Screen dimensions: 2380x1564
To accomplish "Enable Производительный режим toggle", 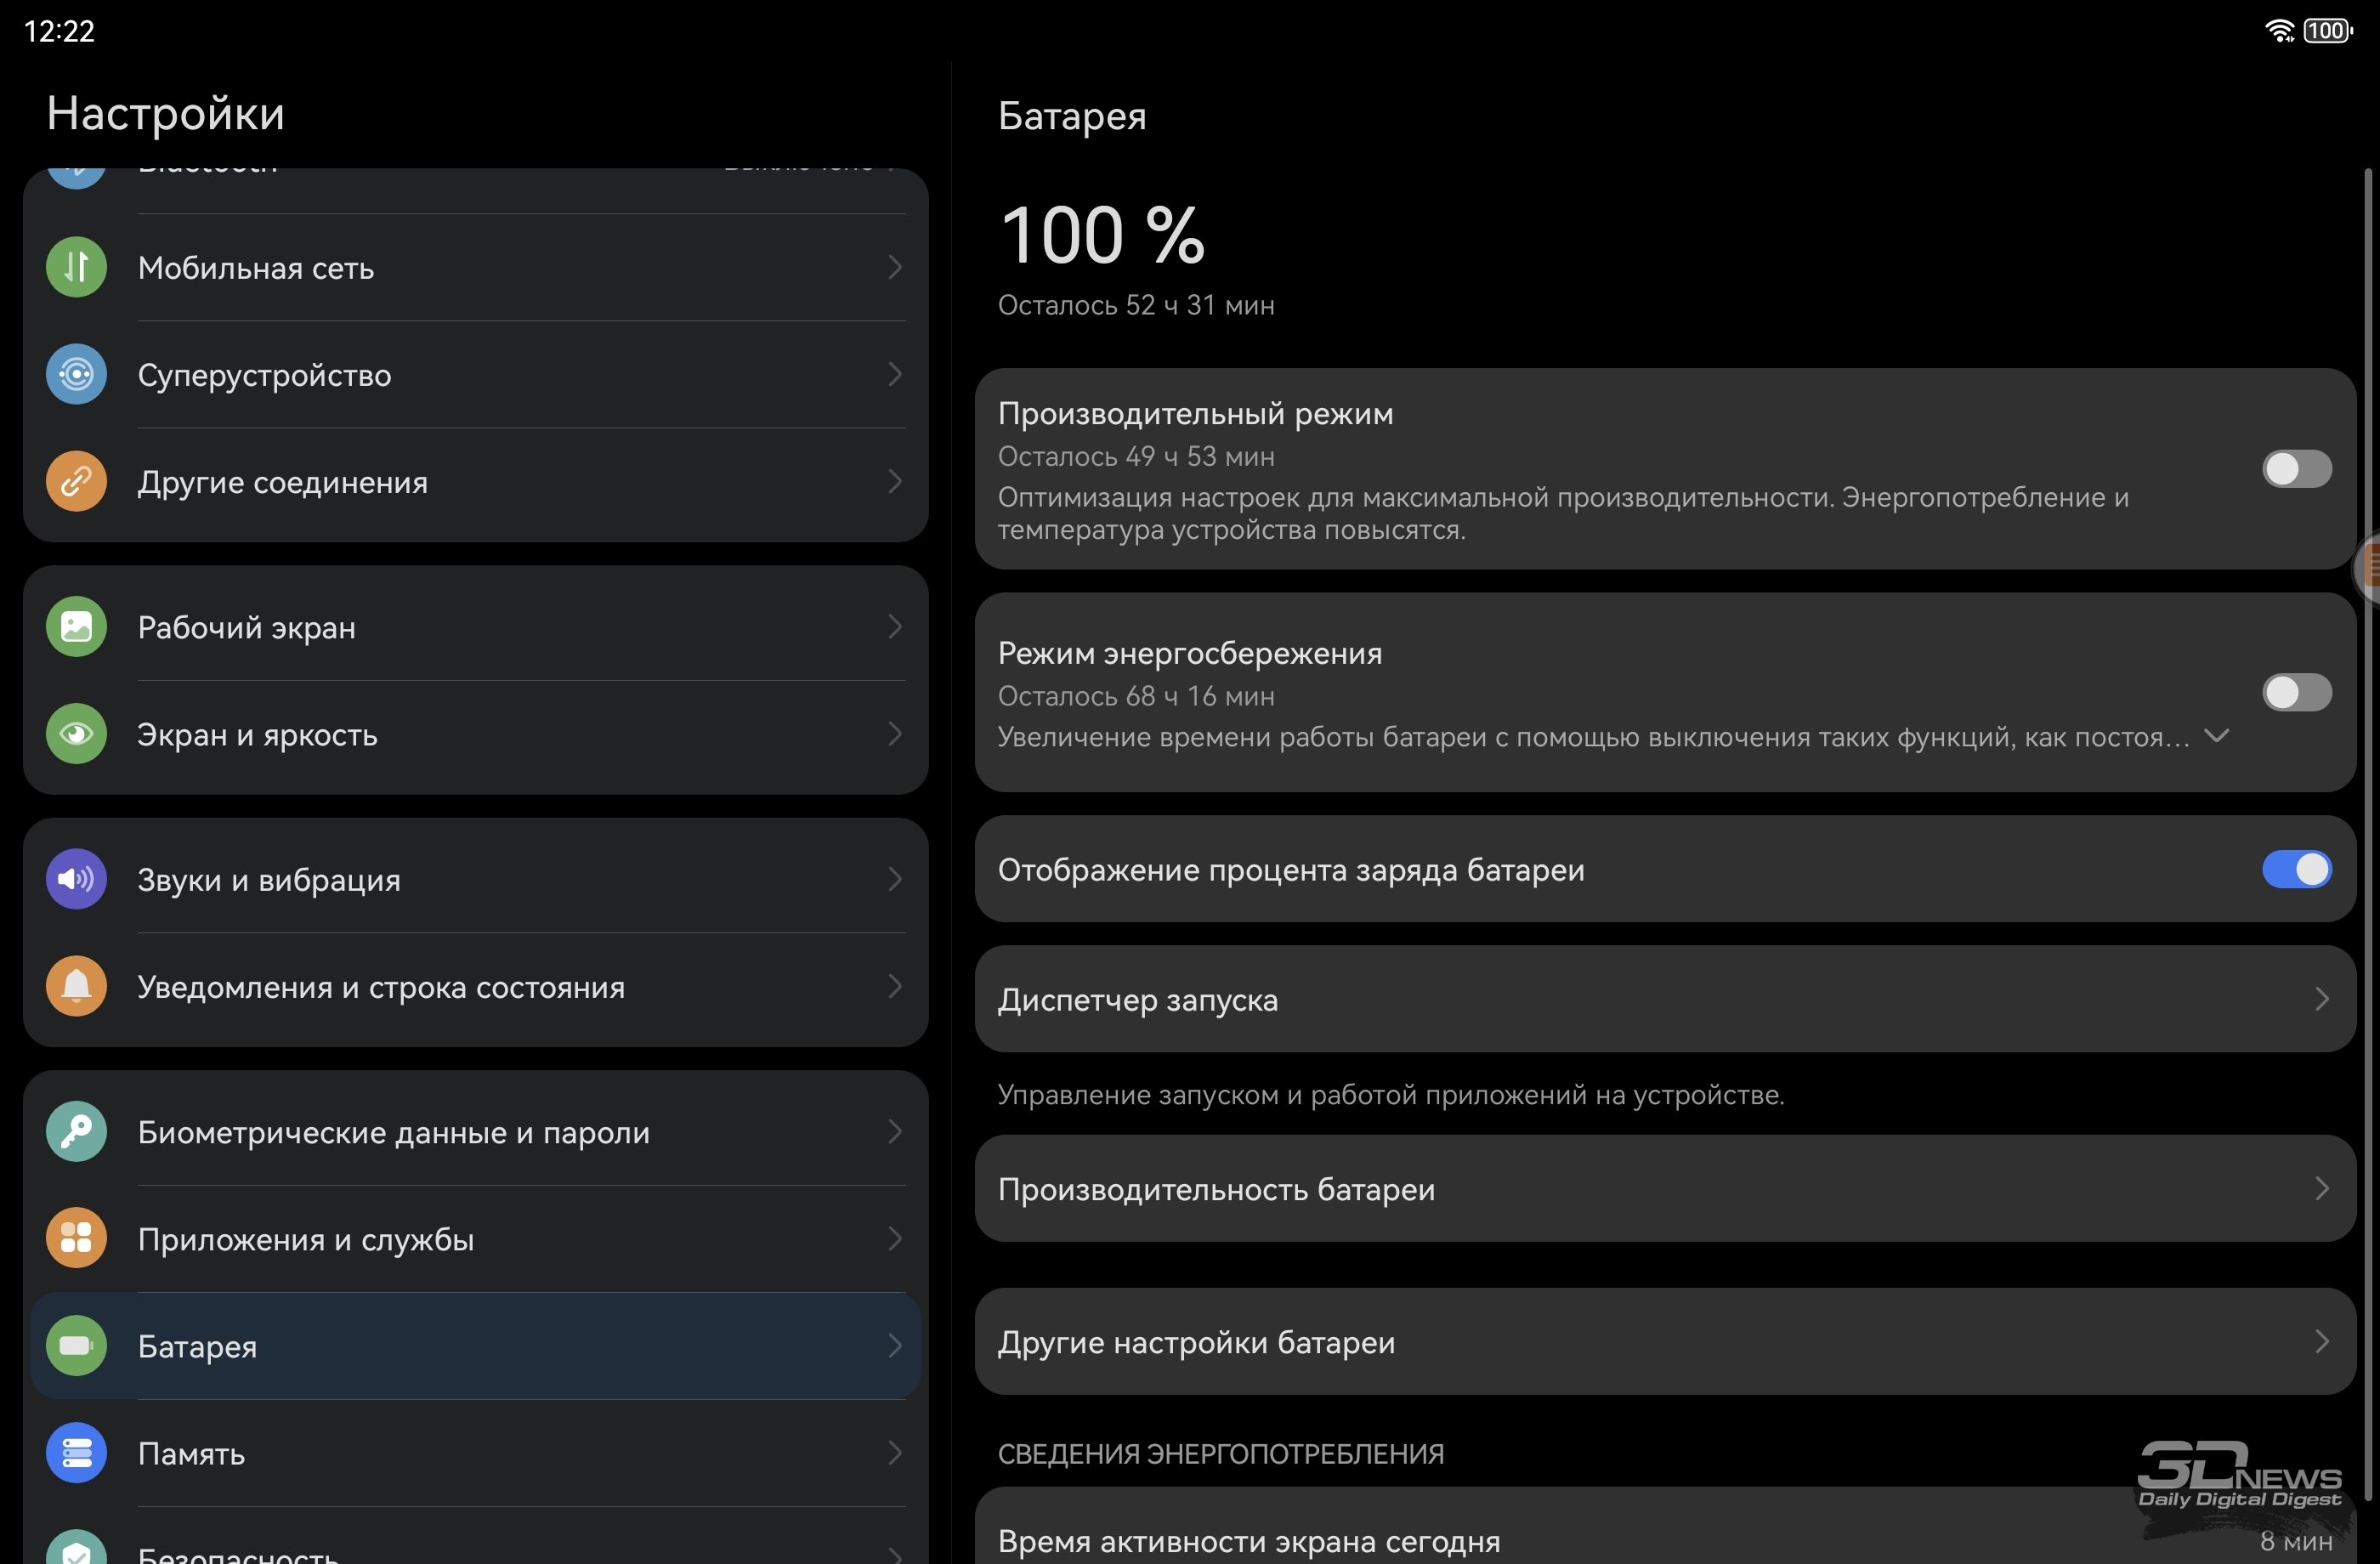I will (x=2296, y=468).
